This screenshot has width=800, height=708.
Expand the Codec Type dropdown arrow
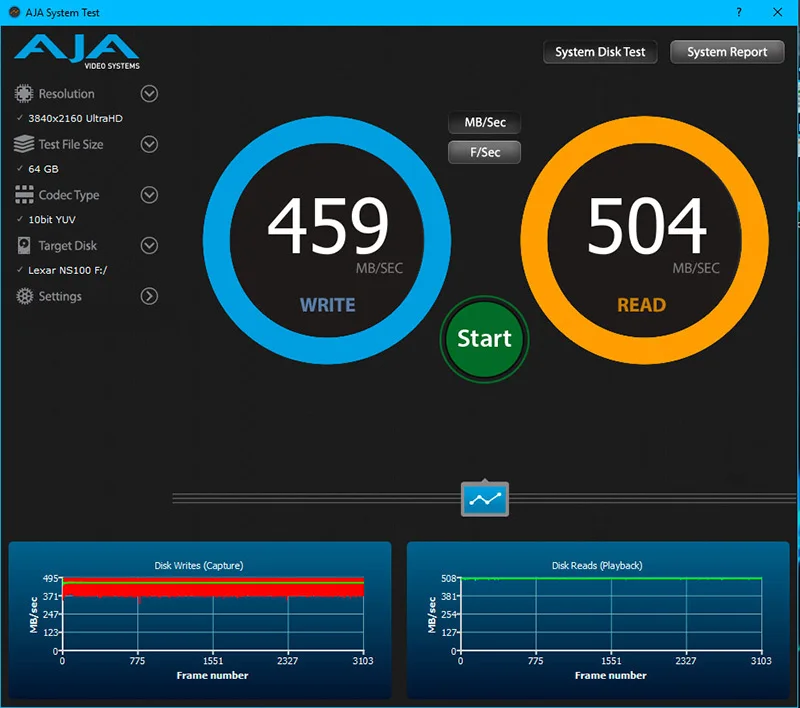[x=149, y=195]
